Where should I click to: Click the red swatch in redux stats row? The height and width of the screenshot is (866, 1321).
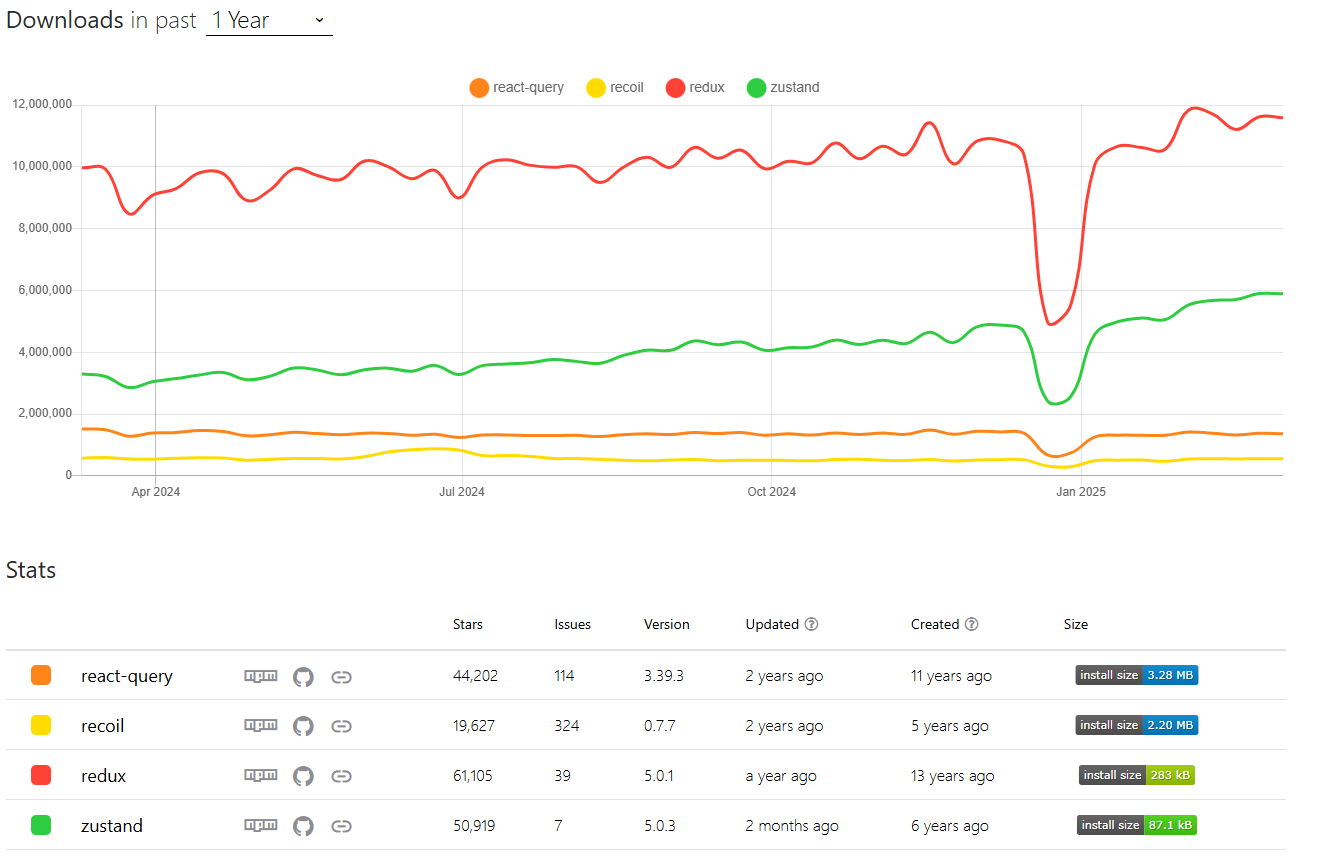tap(41, 776)
